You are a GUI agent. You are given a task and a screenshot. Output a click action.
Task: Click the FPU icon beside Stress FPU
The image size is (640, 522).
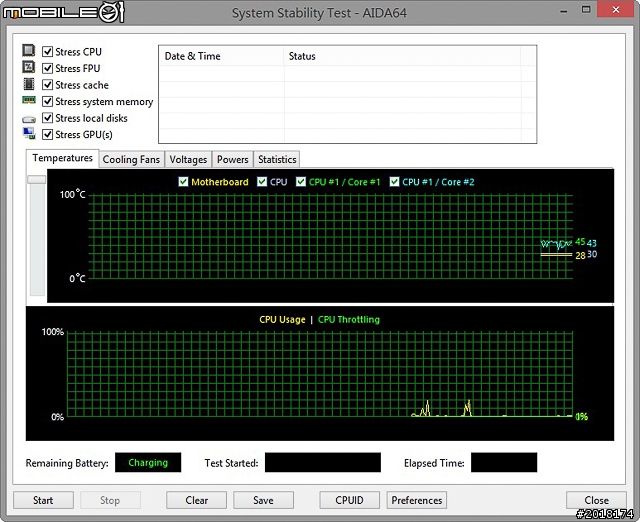pos(29,67)
